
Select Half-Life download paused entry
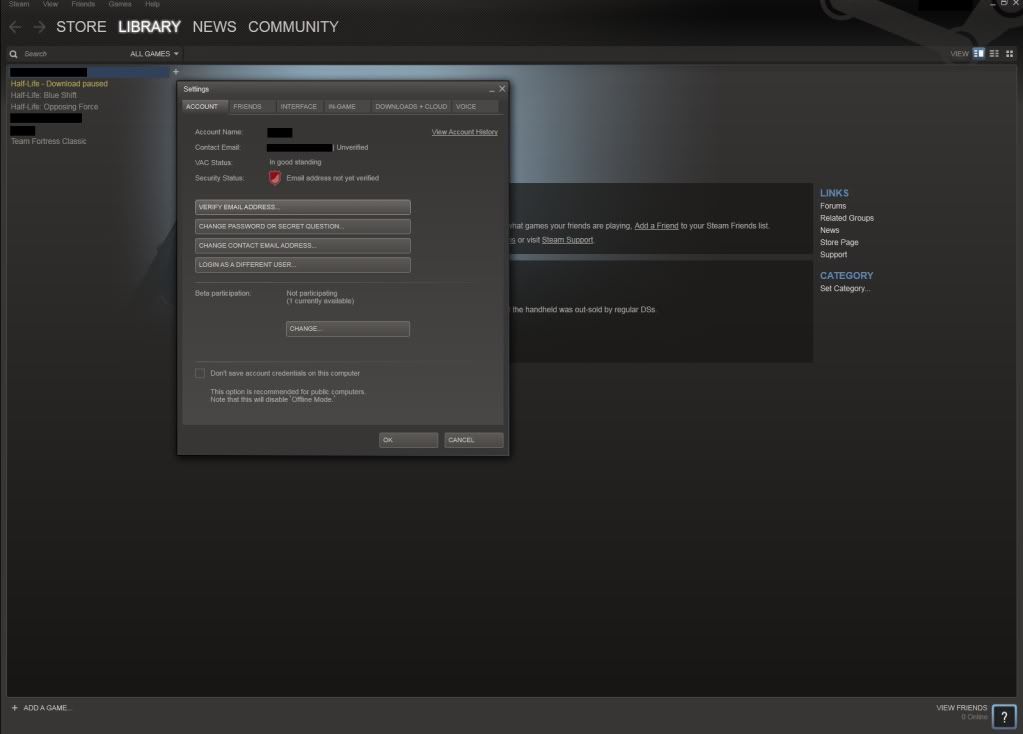pyautogui.click(x=59, y=84)
